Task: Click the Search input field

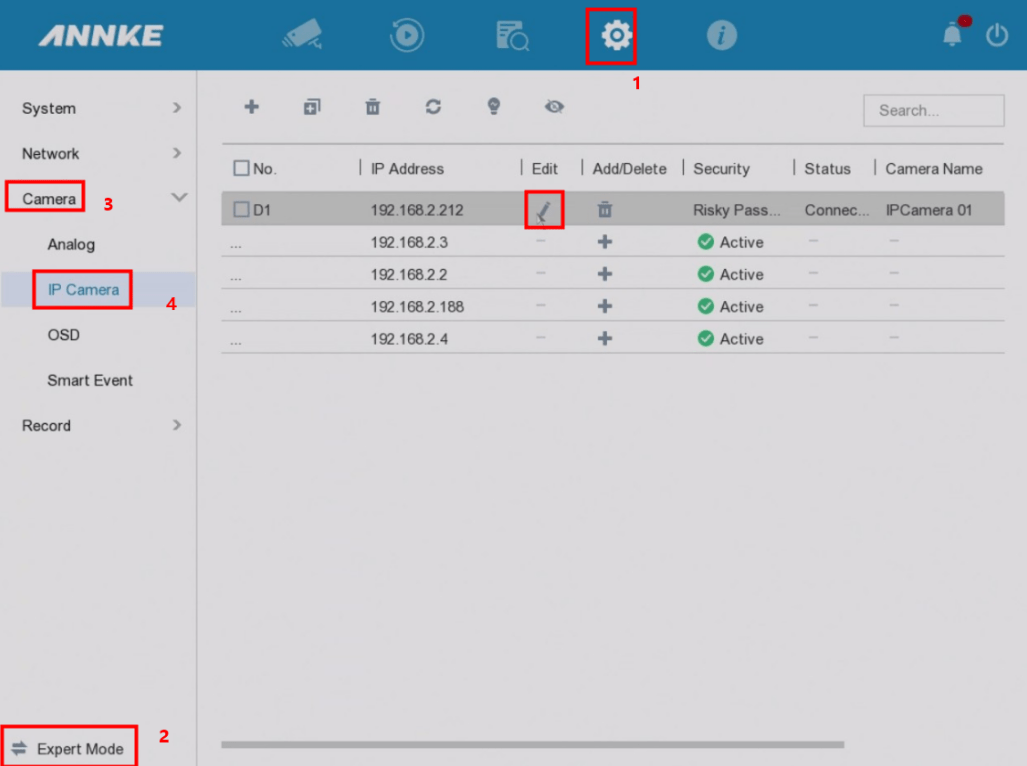Action: [932, 110]
